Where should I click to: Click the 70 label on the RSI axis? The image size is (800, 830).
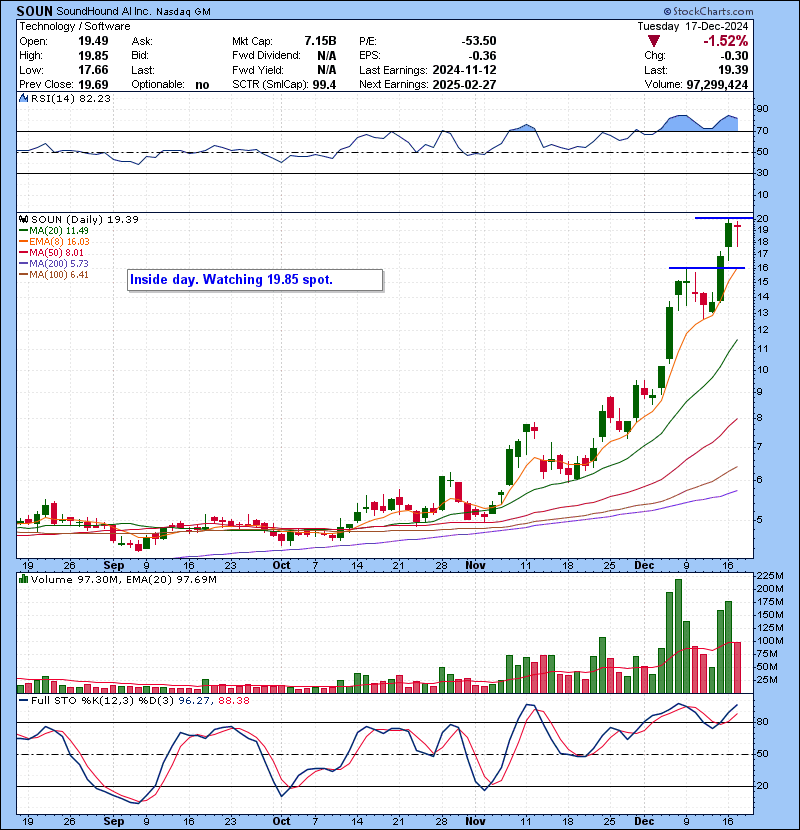762,130
